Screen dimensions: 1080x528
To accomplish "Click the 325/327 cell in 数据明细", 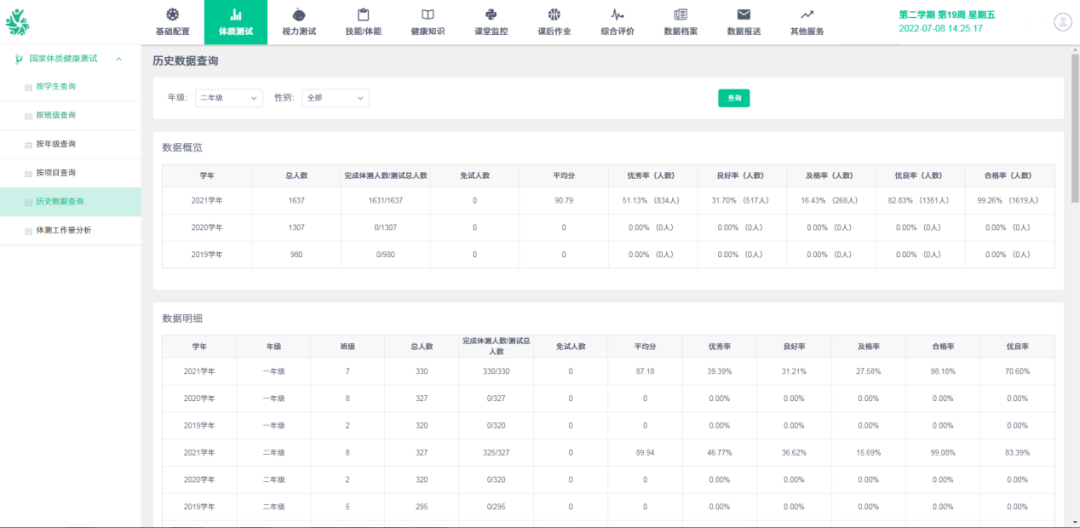I will (496, 453).
